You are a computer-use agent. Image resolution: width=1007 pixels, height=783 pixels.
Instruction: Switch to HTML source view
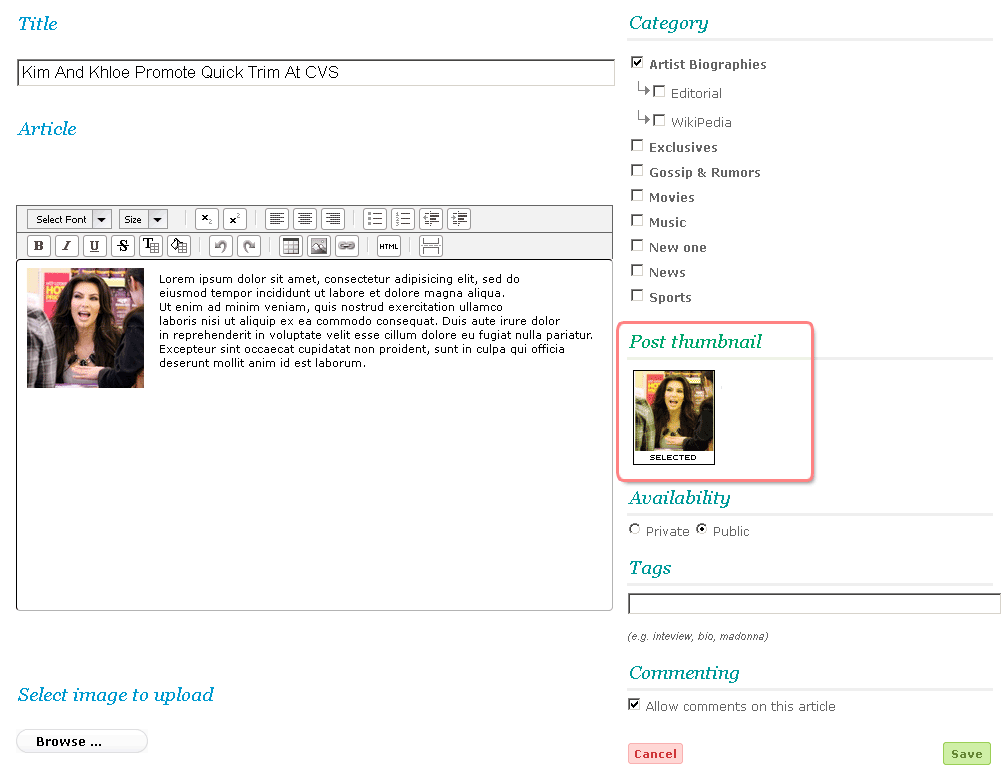(x=389, y=246)
